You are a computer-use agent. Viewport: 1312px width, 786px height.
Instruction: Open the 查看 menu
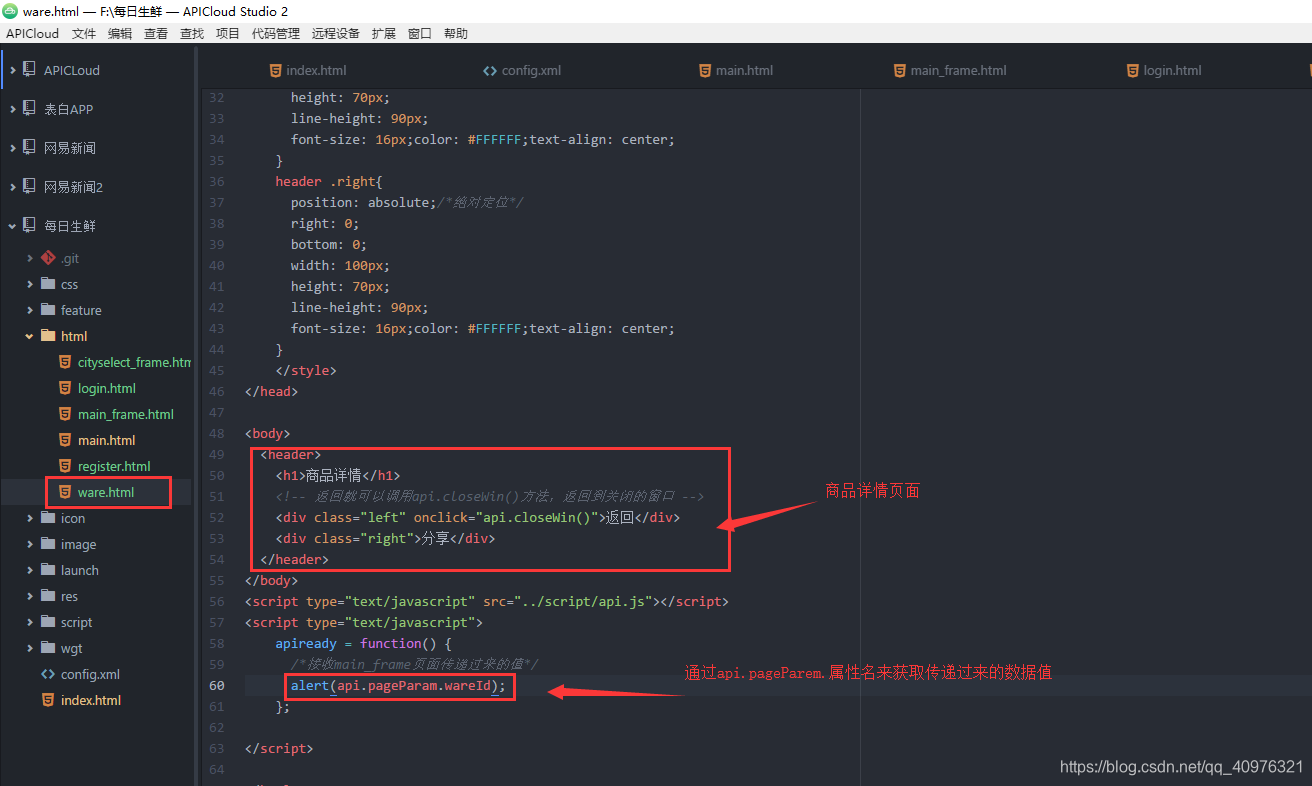(156, 33)
